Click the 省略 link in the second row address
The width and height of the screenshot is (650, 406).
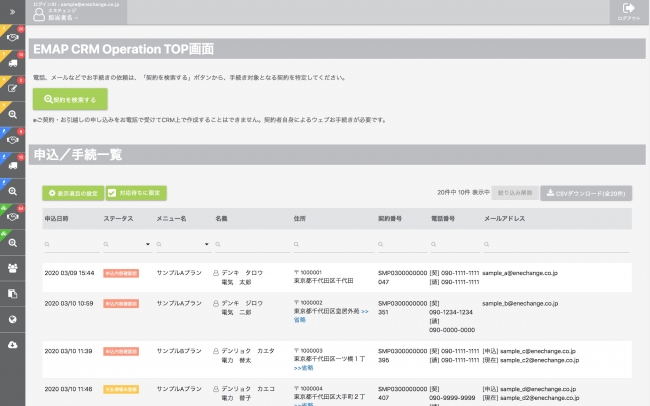coord(300,321)
